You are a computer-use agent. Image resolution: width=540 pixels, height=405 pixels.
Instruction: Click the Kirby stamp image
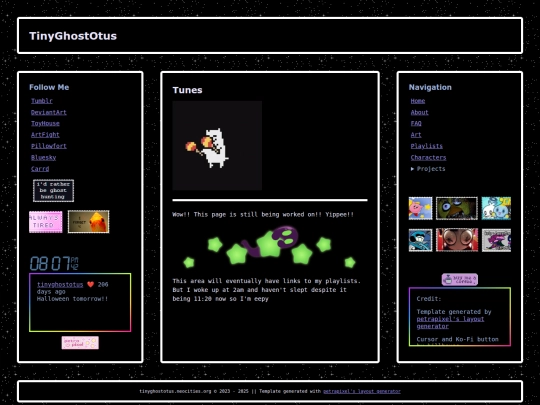point(420,208)
